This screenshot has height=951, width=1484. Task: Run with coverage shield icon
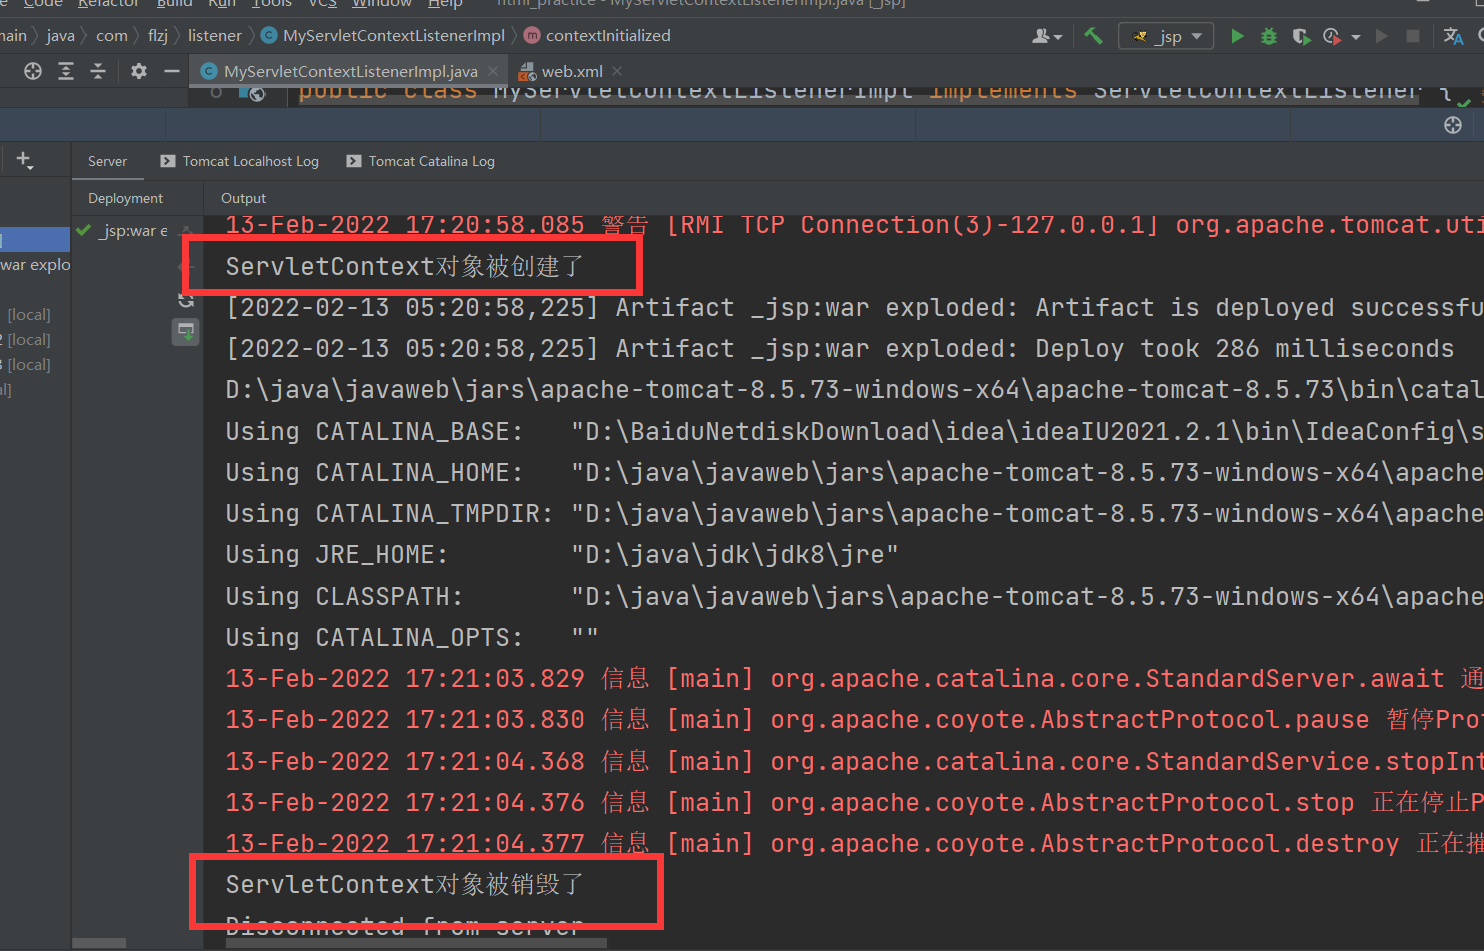click(1300, 36)
